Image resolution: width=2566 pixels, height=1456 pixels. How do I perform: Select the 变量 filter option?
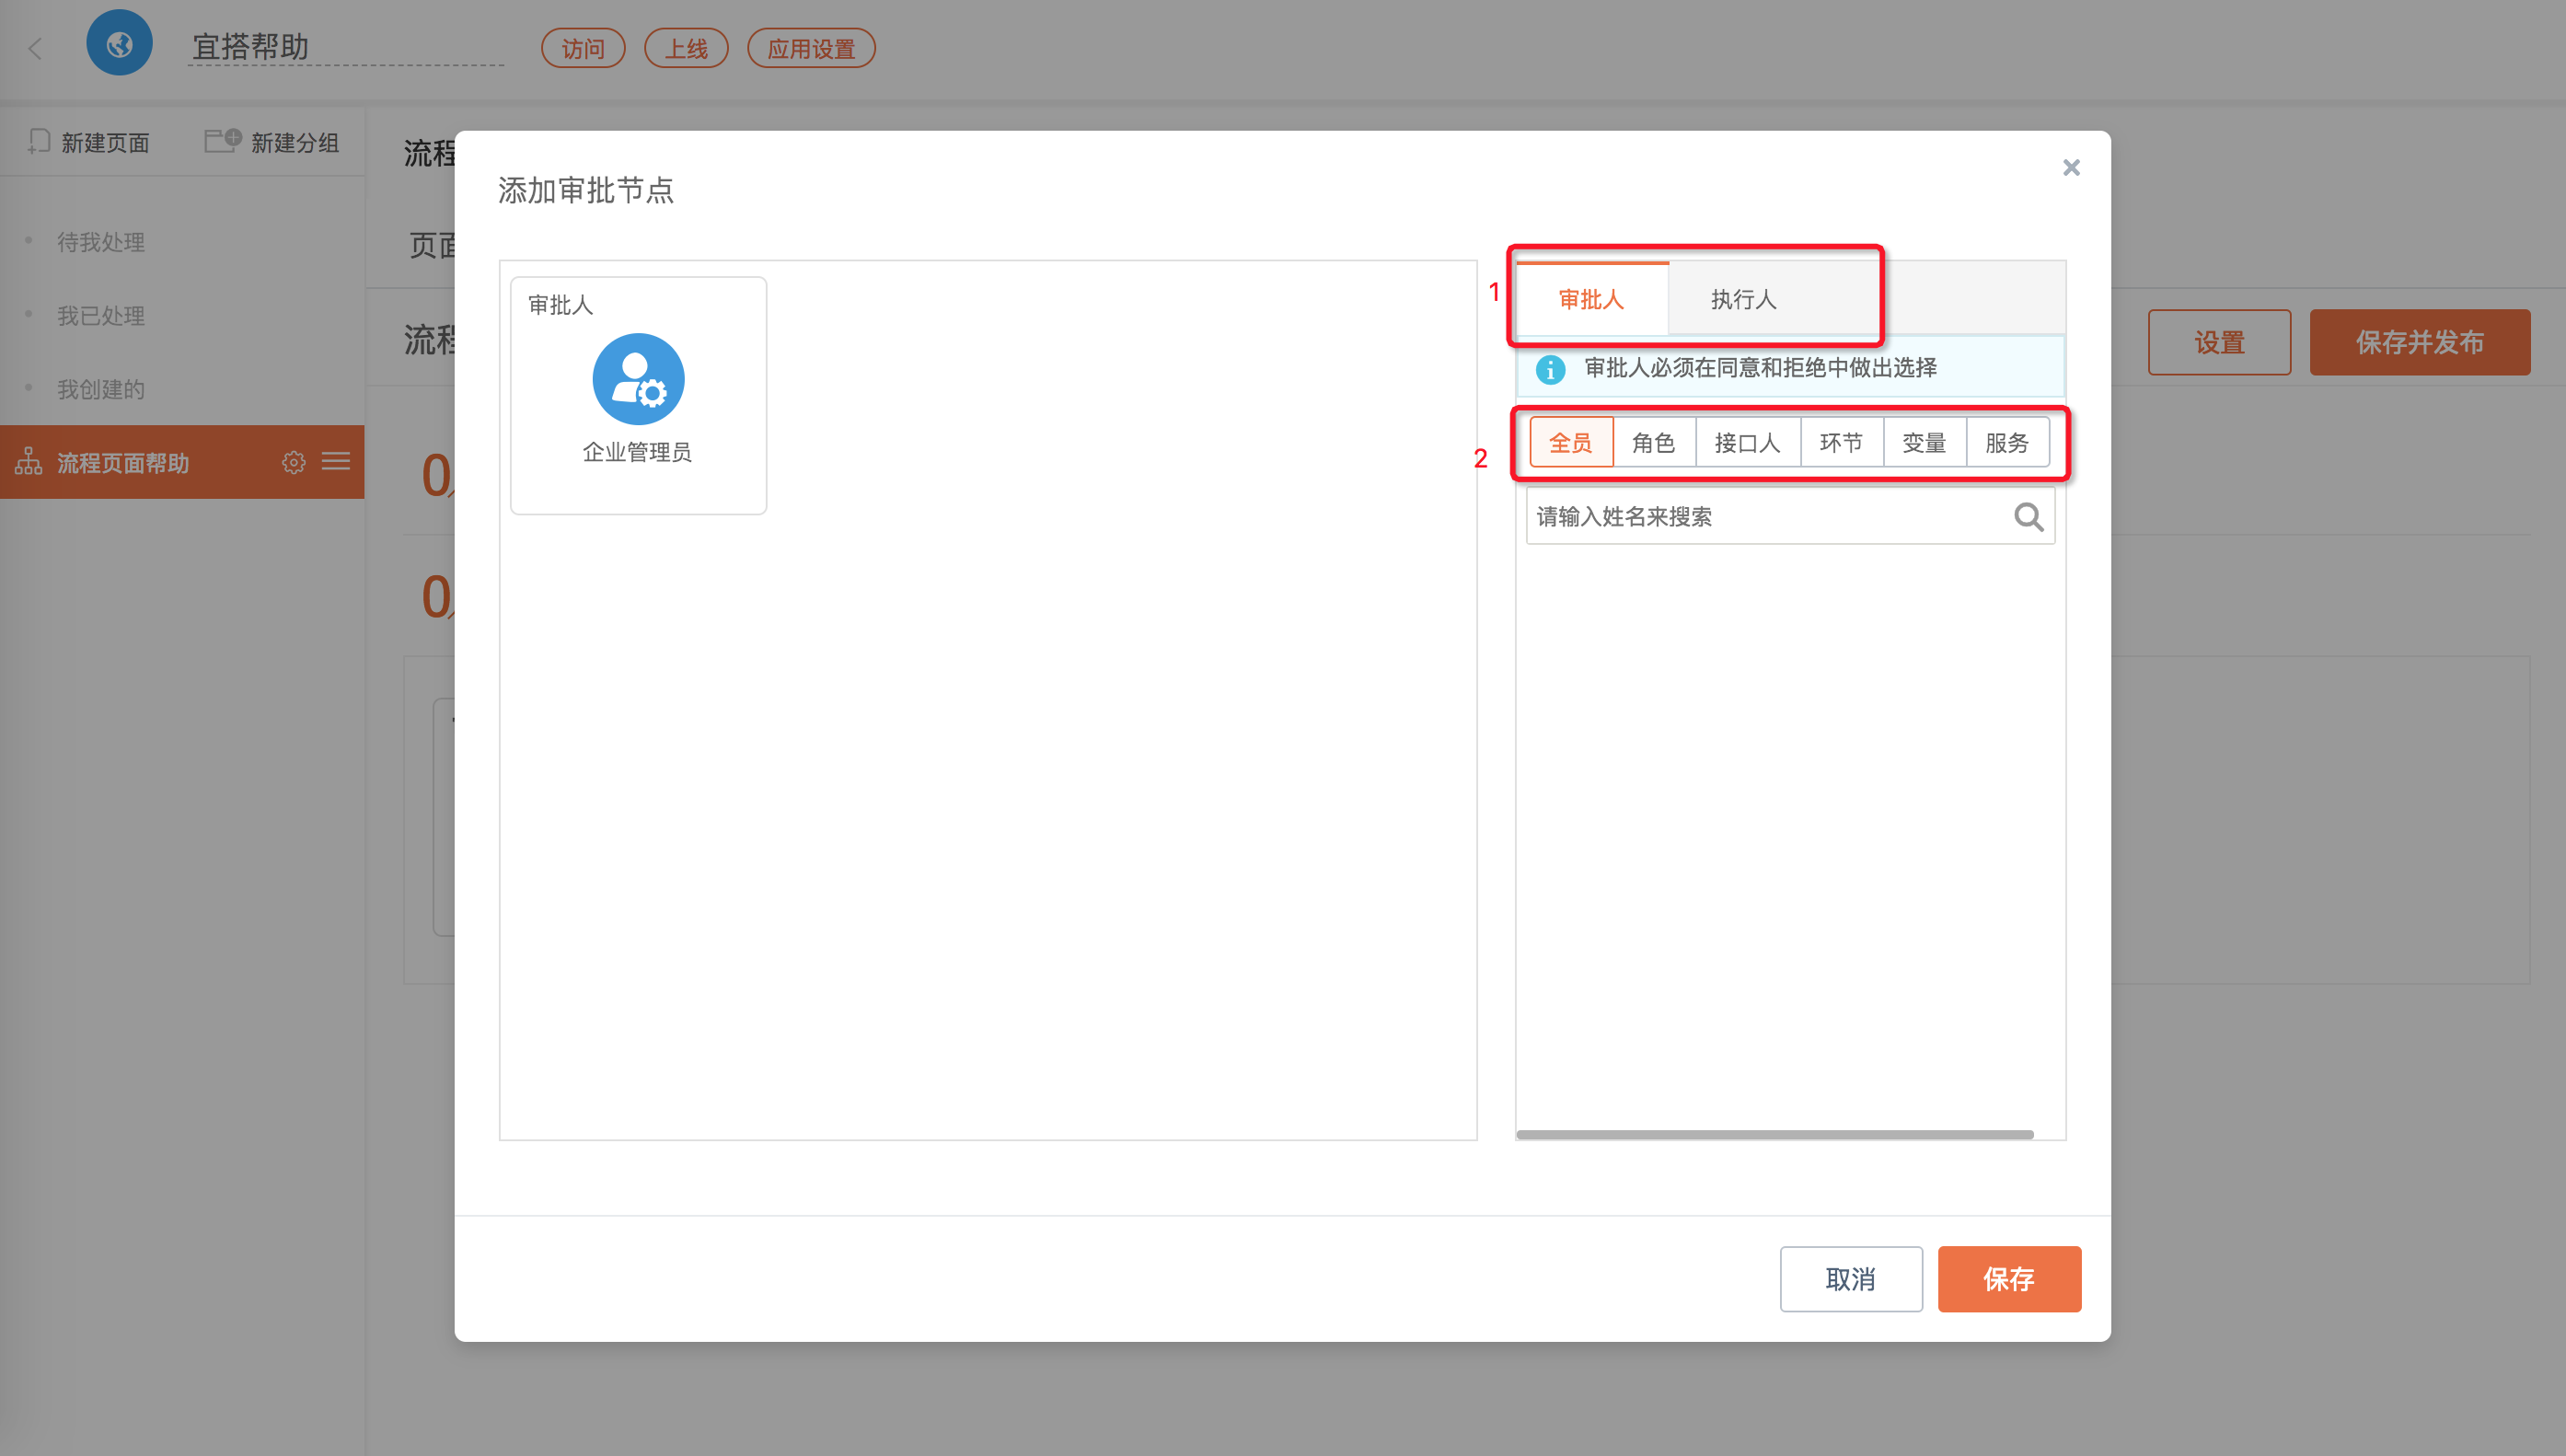(1924, 442)
